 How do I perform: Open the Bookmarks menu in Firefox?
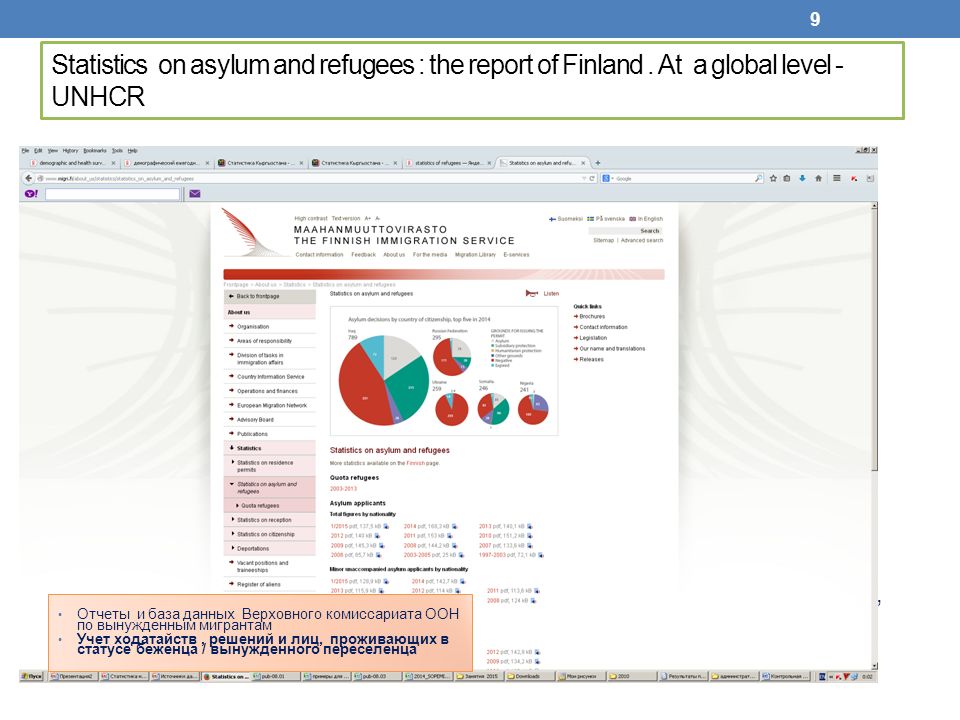[95, 151]
